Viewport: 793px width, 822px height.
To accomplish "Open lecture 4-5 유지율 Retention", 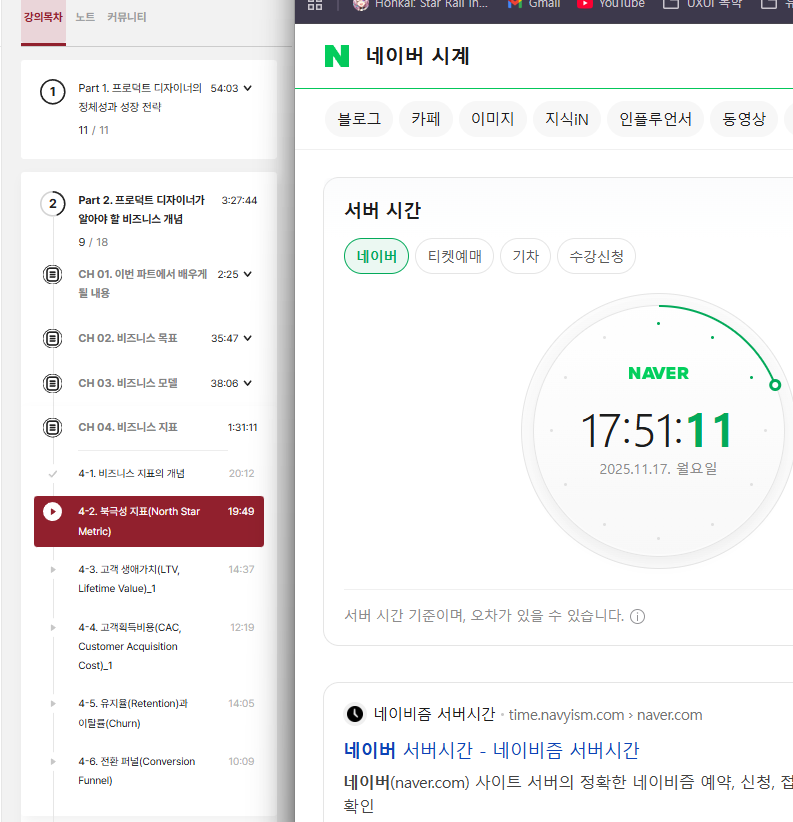I will pos(133,713).
